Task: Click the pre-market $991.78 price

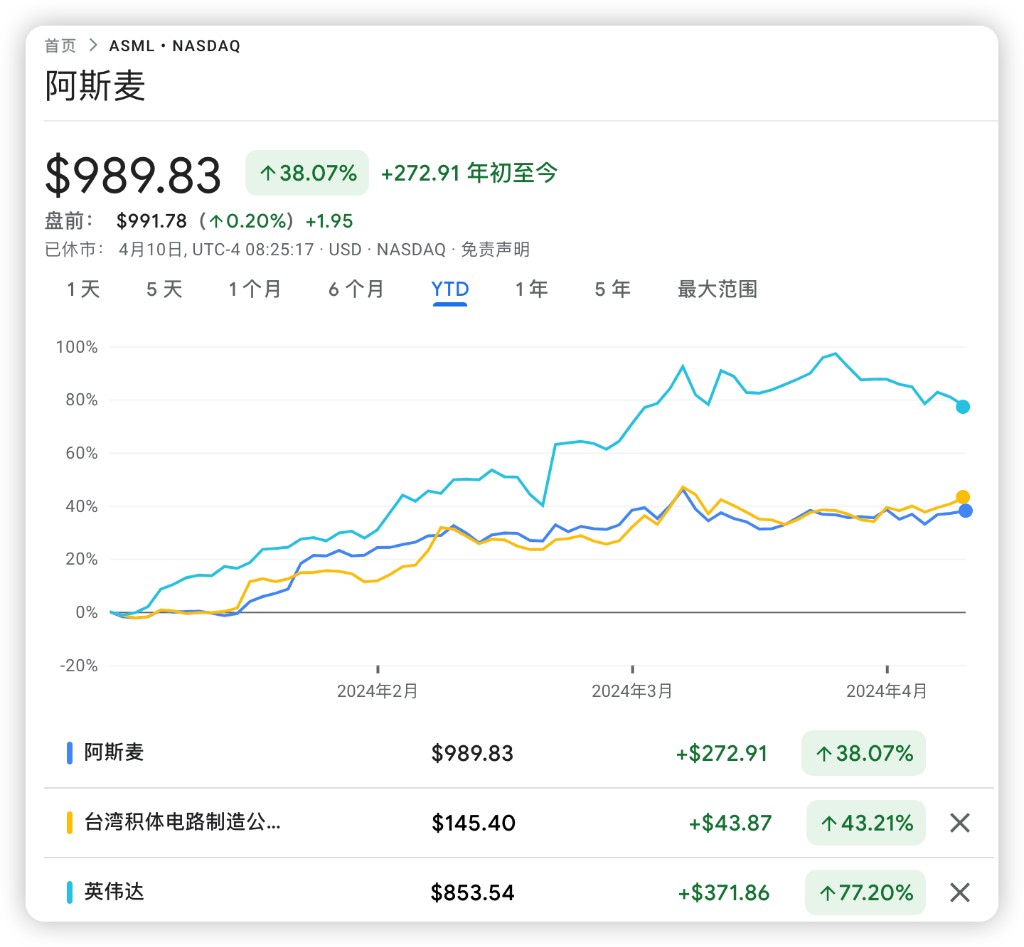Action: pyautogui.click(x=152, y=221)
